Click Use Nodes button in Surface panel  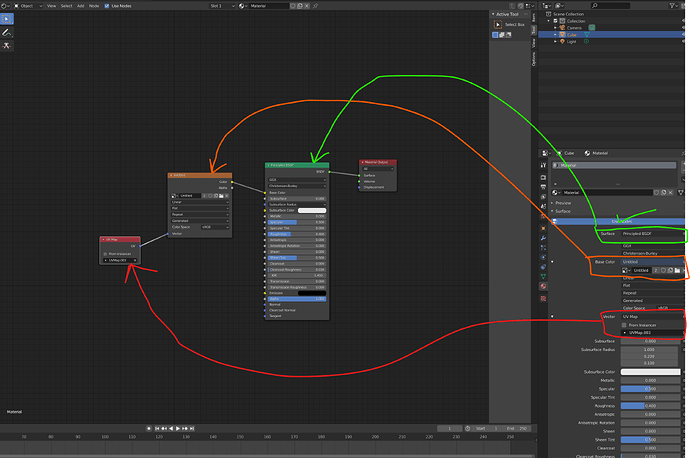[619, 221]
